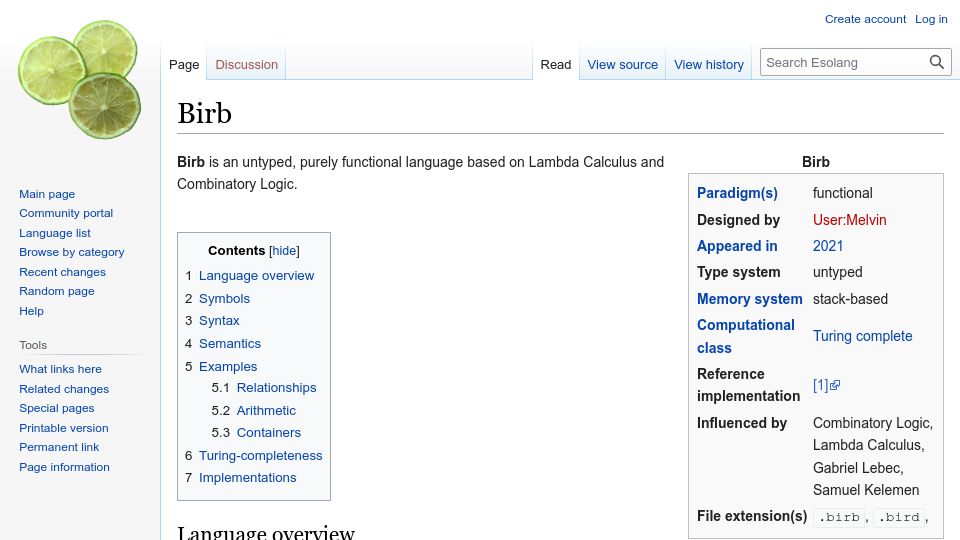Open Related changes
Viewport: 960px width, 540px height.
(64, 389)
